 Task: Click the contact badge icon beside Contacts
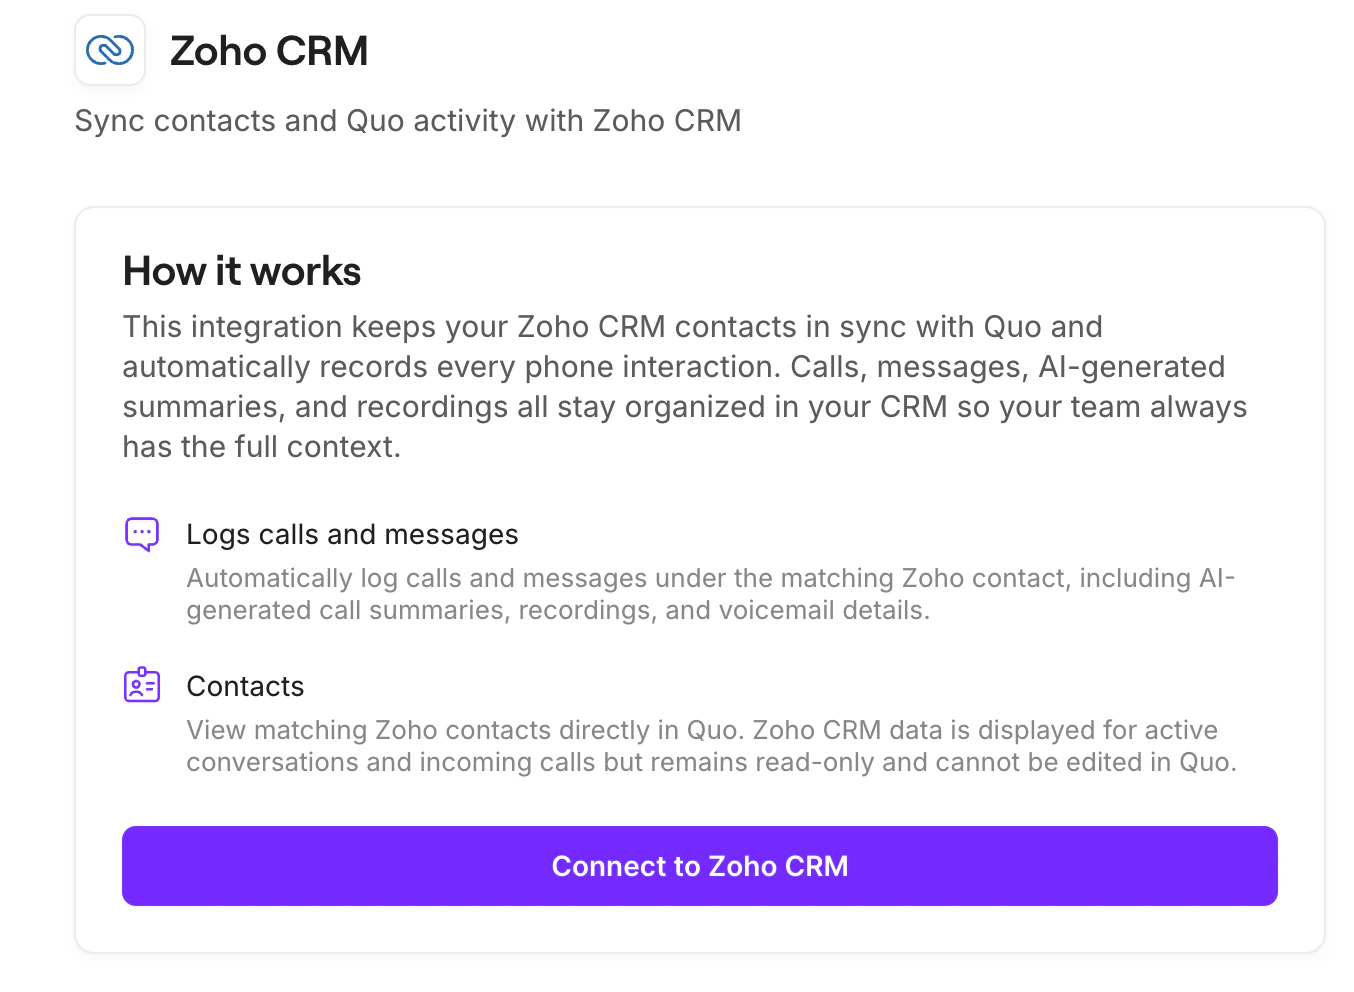click(x=142, y=685)
